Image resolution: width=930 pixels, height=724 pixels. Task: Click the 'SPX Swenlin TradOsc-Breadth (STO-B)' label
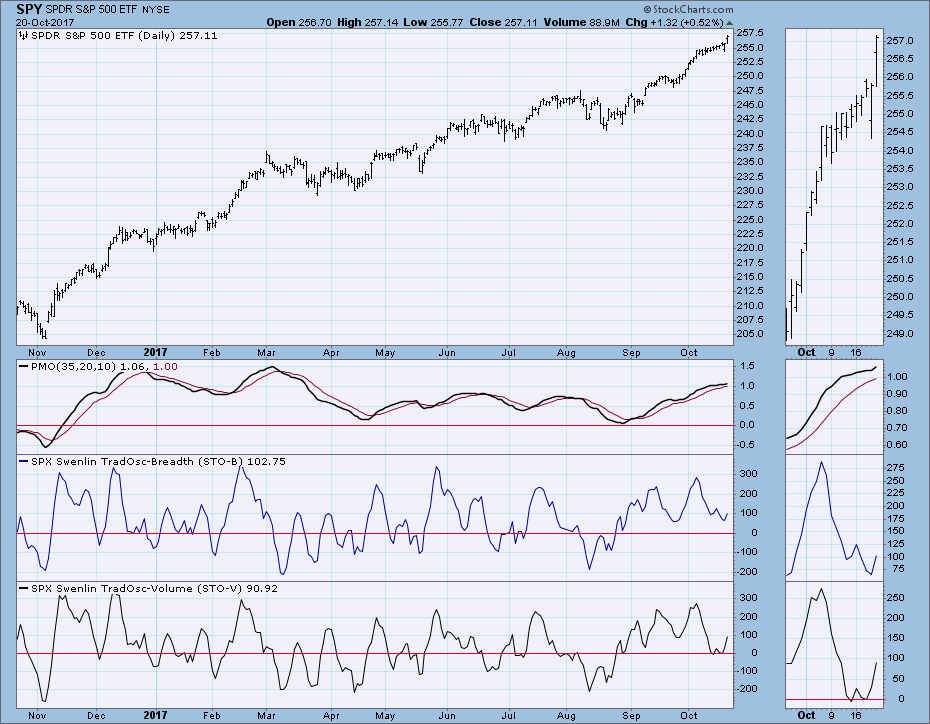tap(137, 461)
